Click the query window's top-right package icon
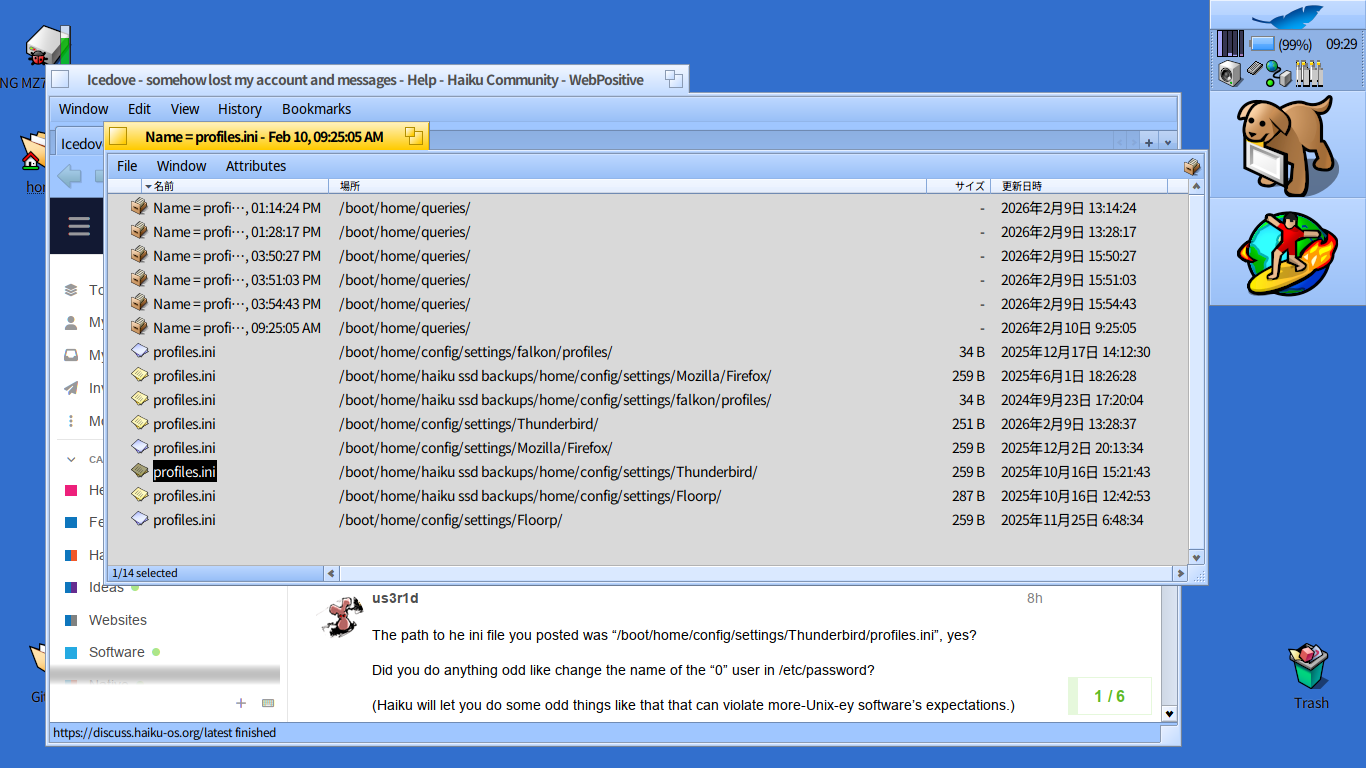Viewport: 1366px width, 768px height. coord(1192,166)
